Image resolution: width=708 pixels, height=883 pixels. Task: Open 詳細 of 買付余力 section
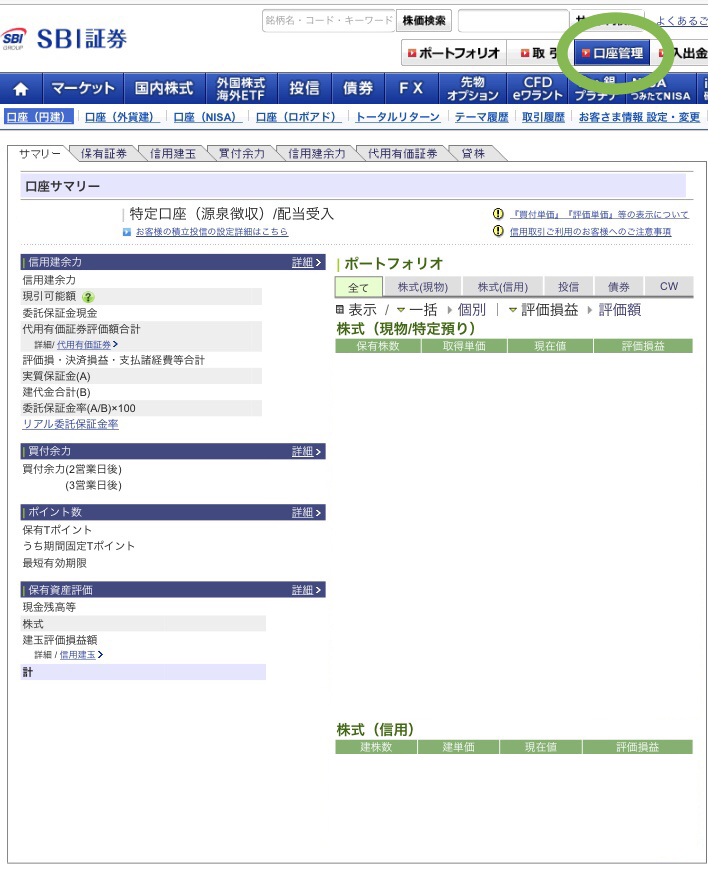(306, 452)
